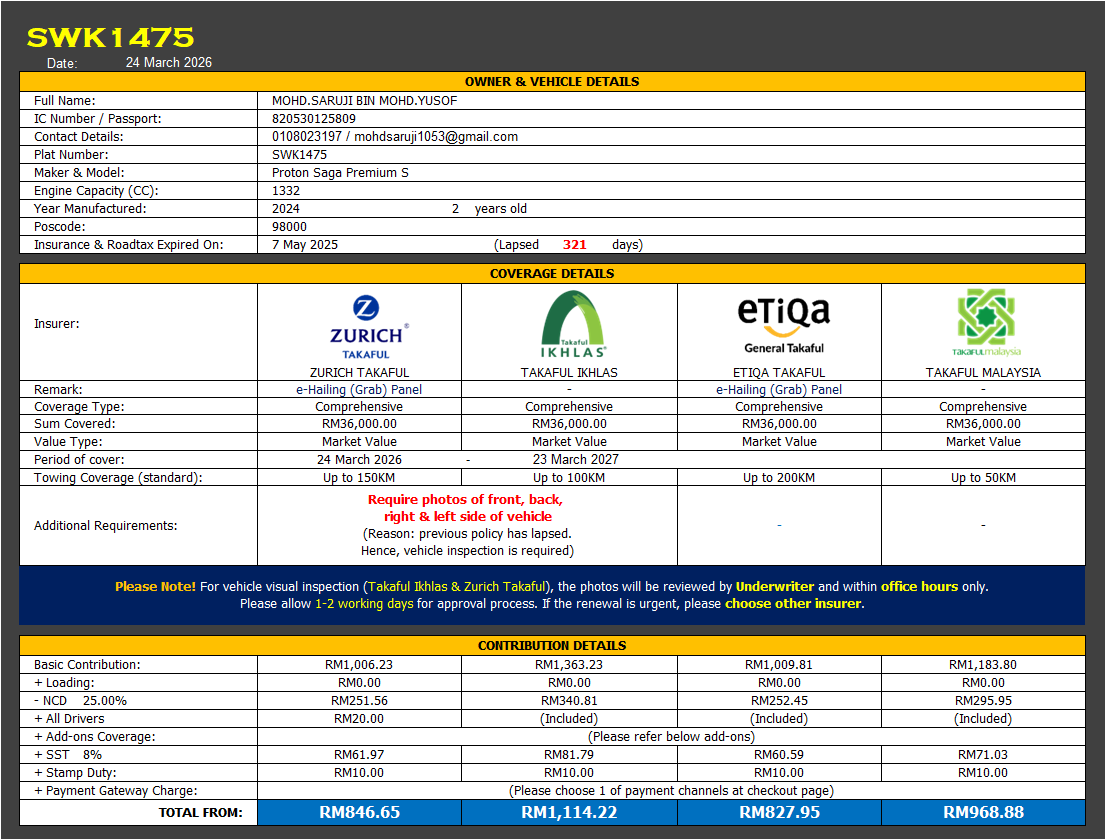Click the IC number 820530125809
Image resolution: width=1105 pixels, height=839 pixels.
click(313, 119)
